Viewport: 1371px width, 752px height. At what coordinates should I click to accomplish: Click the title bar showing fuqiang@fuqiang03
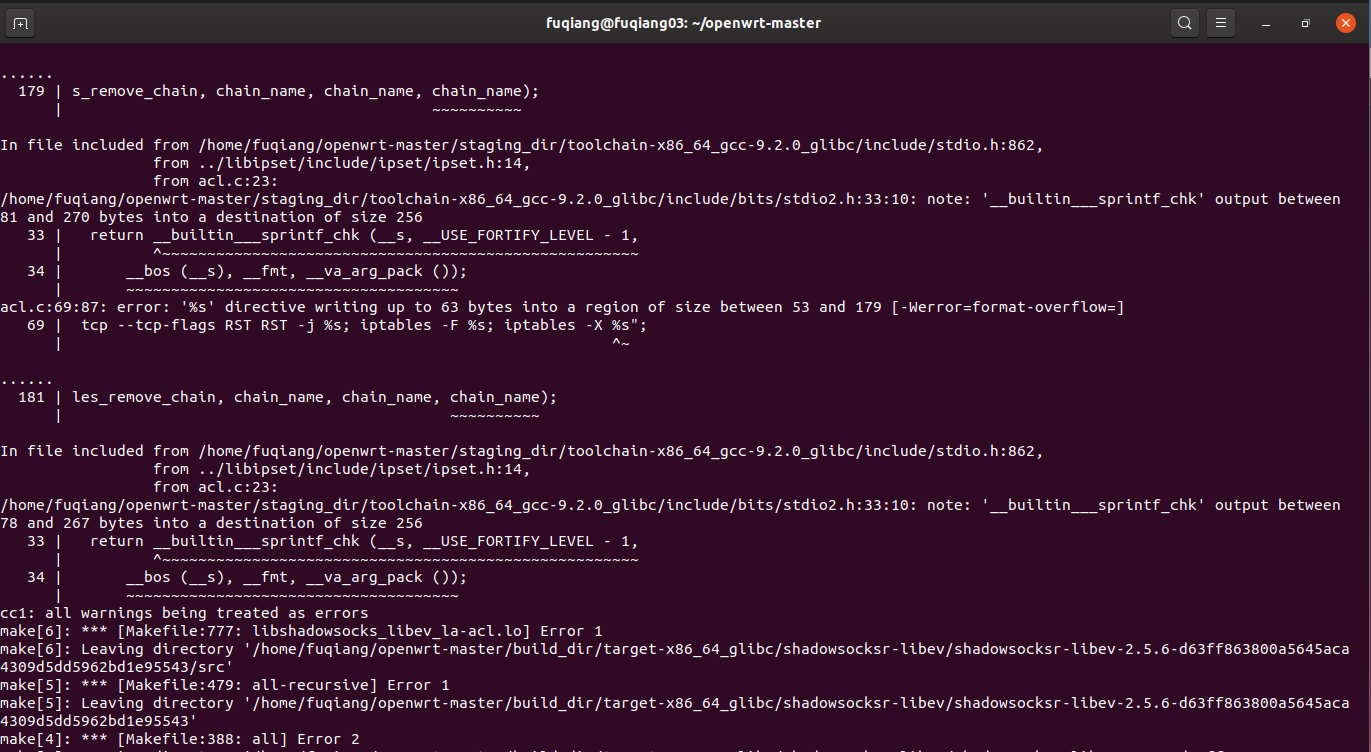(683, 22)
